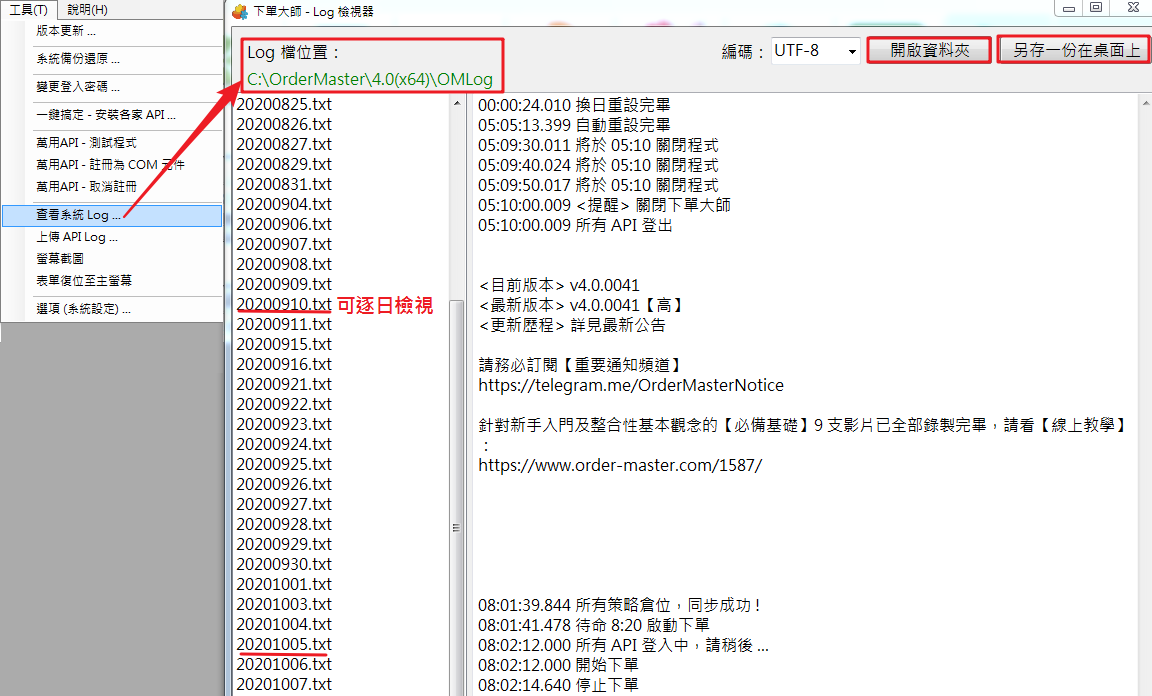Select file 20200909.txt
The image size is (1152, 696).
tap(284, 284)
